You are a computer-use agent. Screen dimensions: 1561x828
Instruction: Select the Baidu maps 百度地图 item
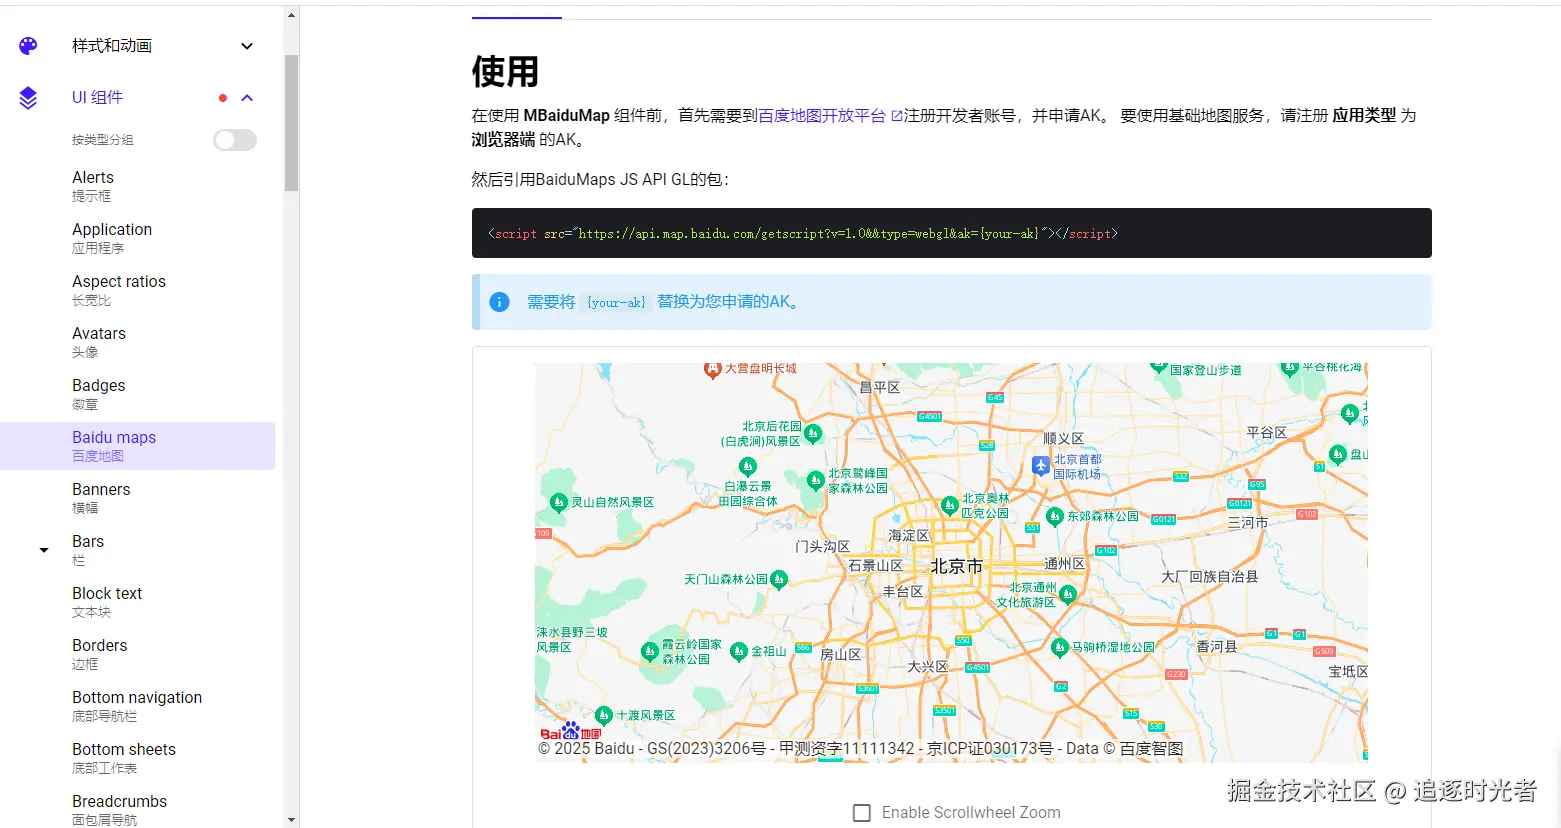click(137, 446)
